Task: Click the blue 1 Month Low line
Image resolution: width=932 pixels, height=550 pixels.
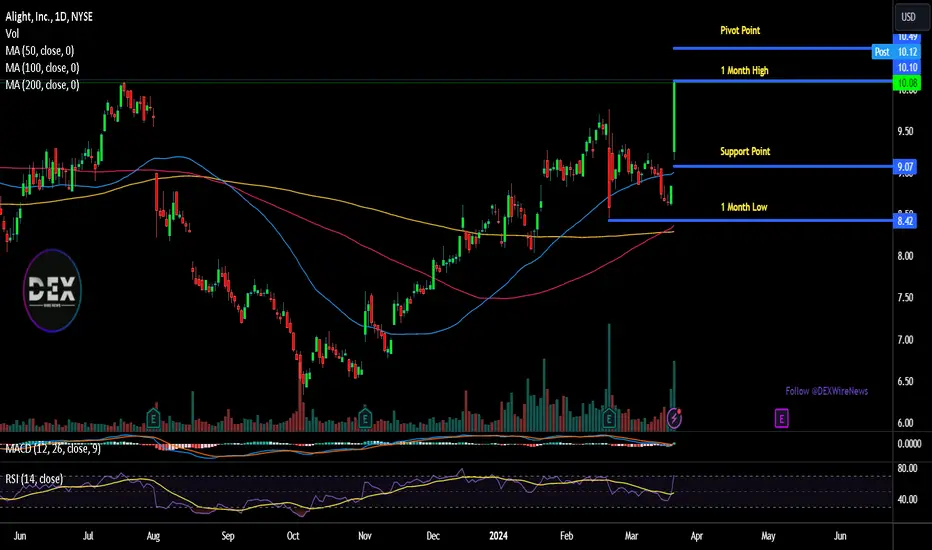Action: tap(750, 221)
